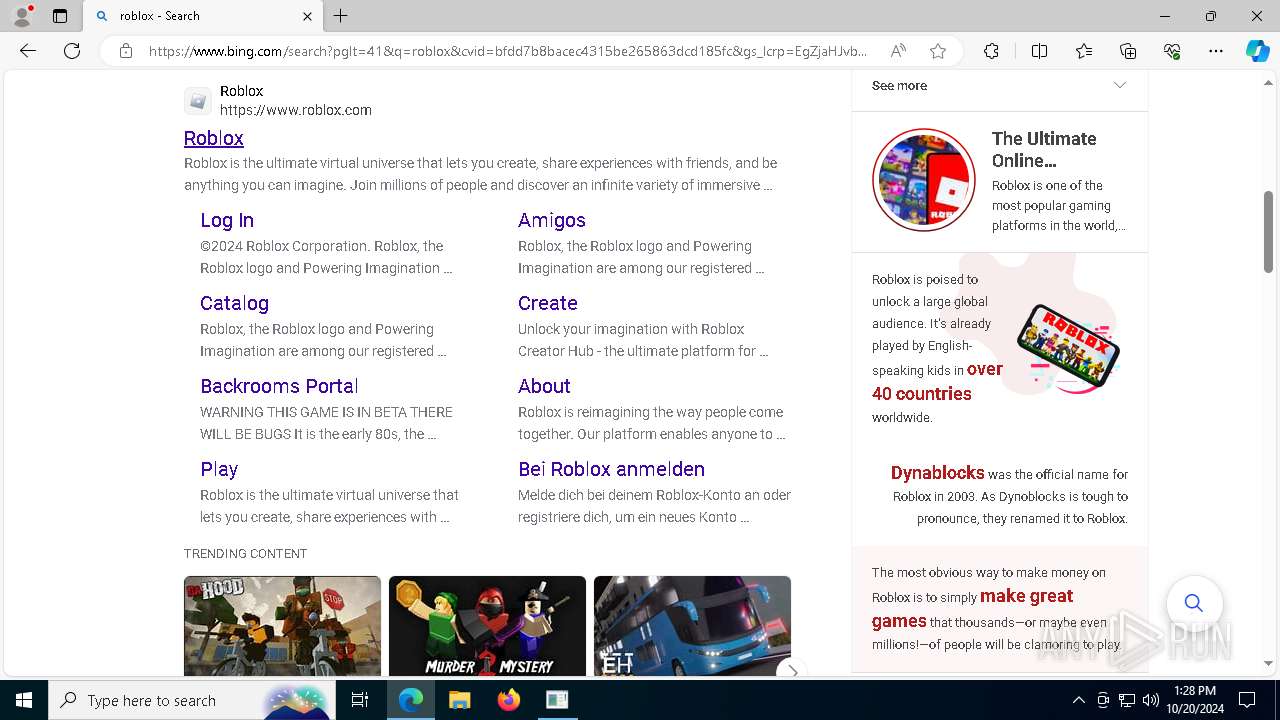
Task: Click circular Roblox image in sidebar
Action: click(x=923, y=180)
